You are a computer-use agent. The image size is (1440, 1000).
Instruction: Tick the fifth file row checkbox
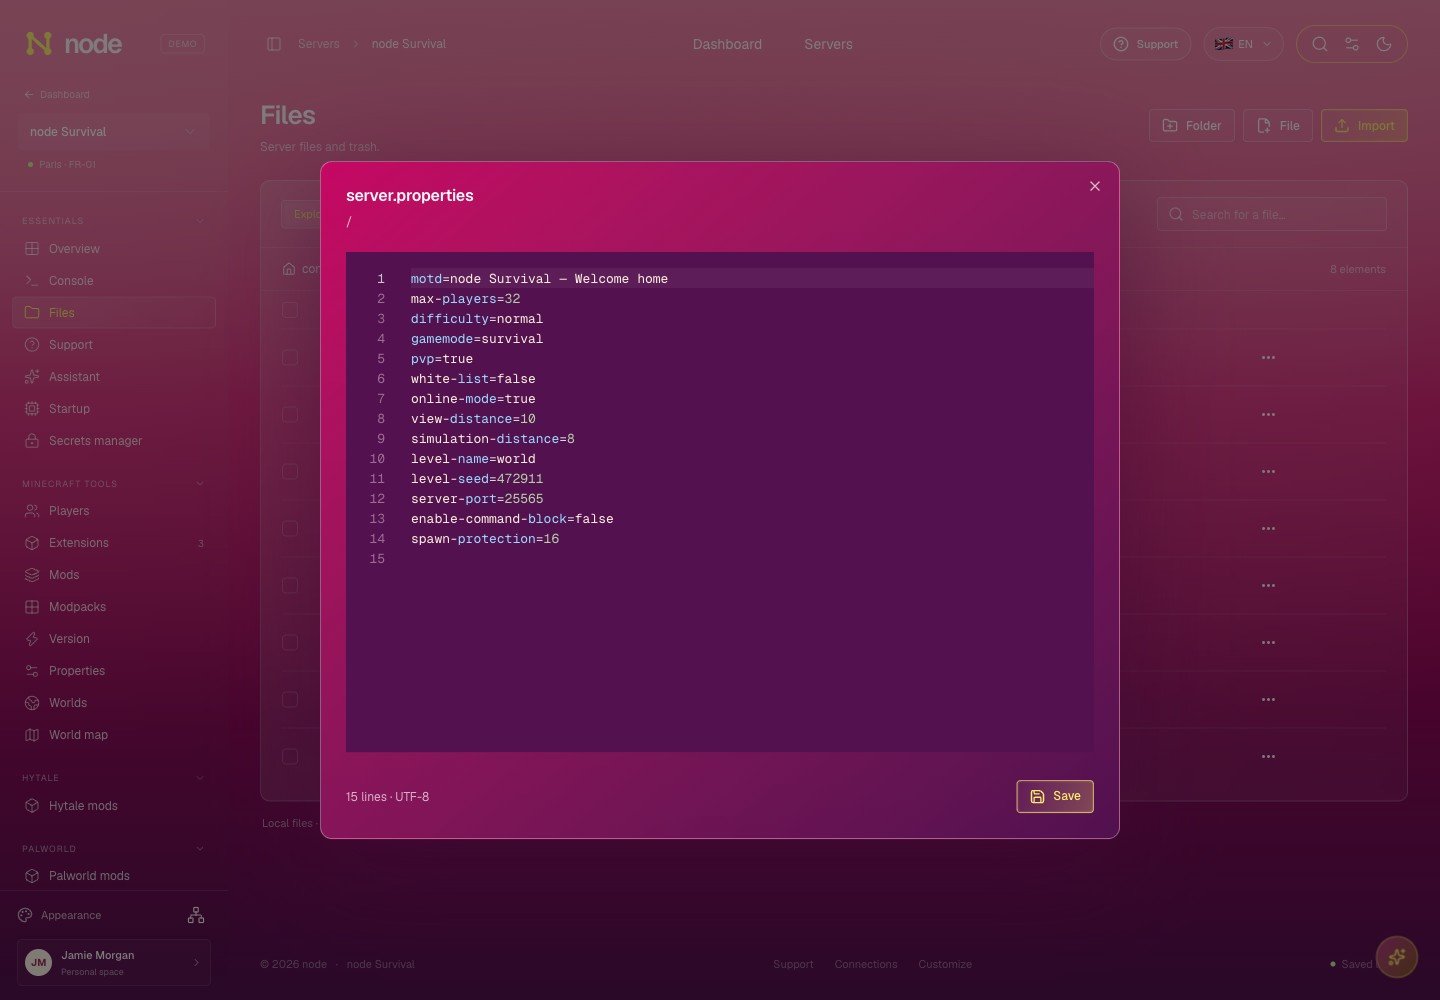290,528
